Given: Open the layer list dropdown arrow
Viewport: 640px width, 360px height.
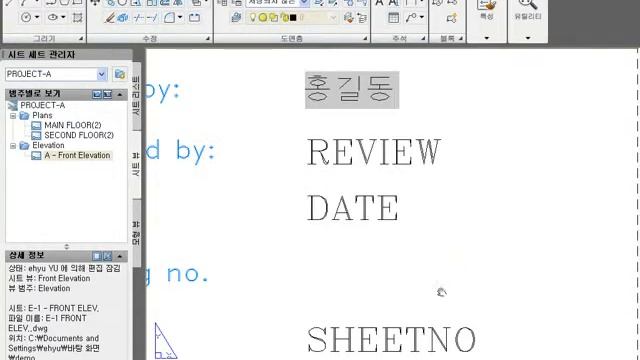Looking at the screenshot, I should tap(333, 18).
